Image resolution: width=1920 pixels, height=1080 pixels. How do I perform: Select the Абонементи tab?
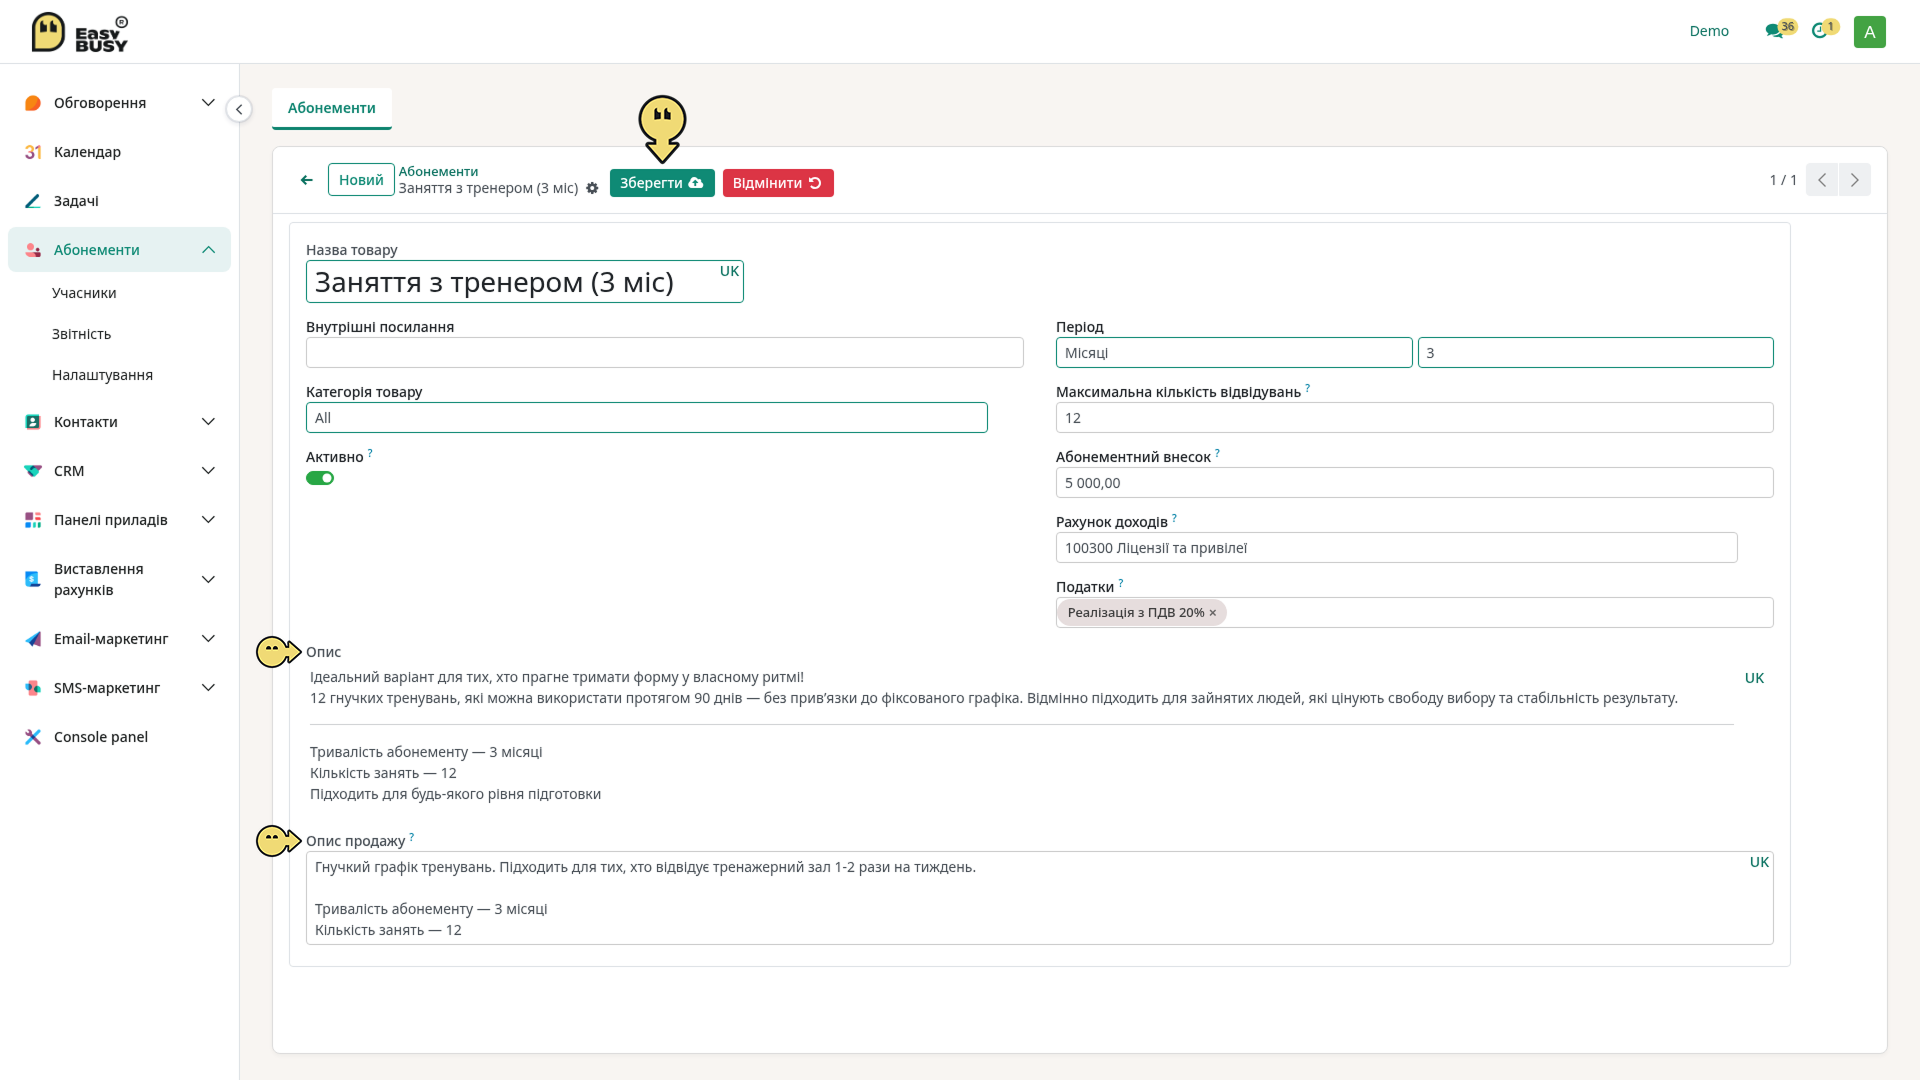[332, 108]
